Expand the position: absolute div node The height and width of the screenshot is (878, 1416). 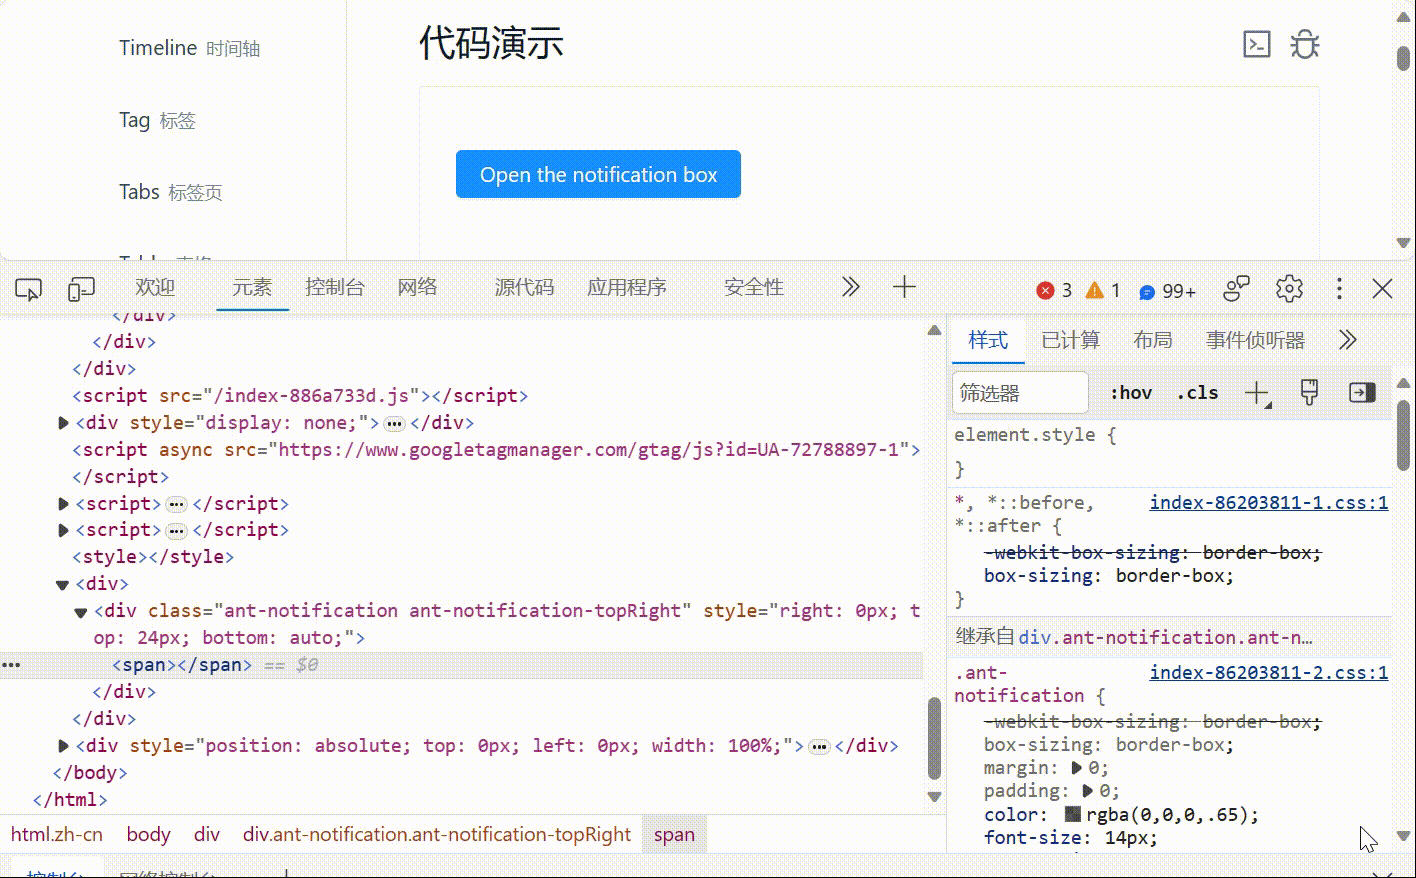coord(63,746)
